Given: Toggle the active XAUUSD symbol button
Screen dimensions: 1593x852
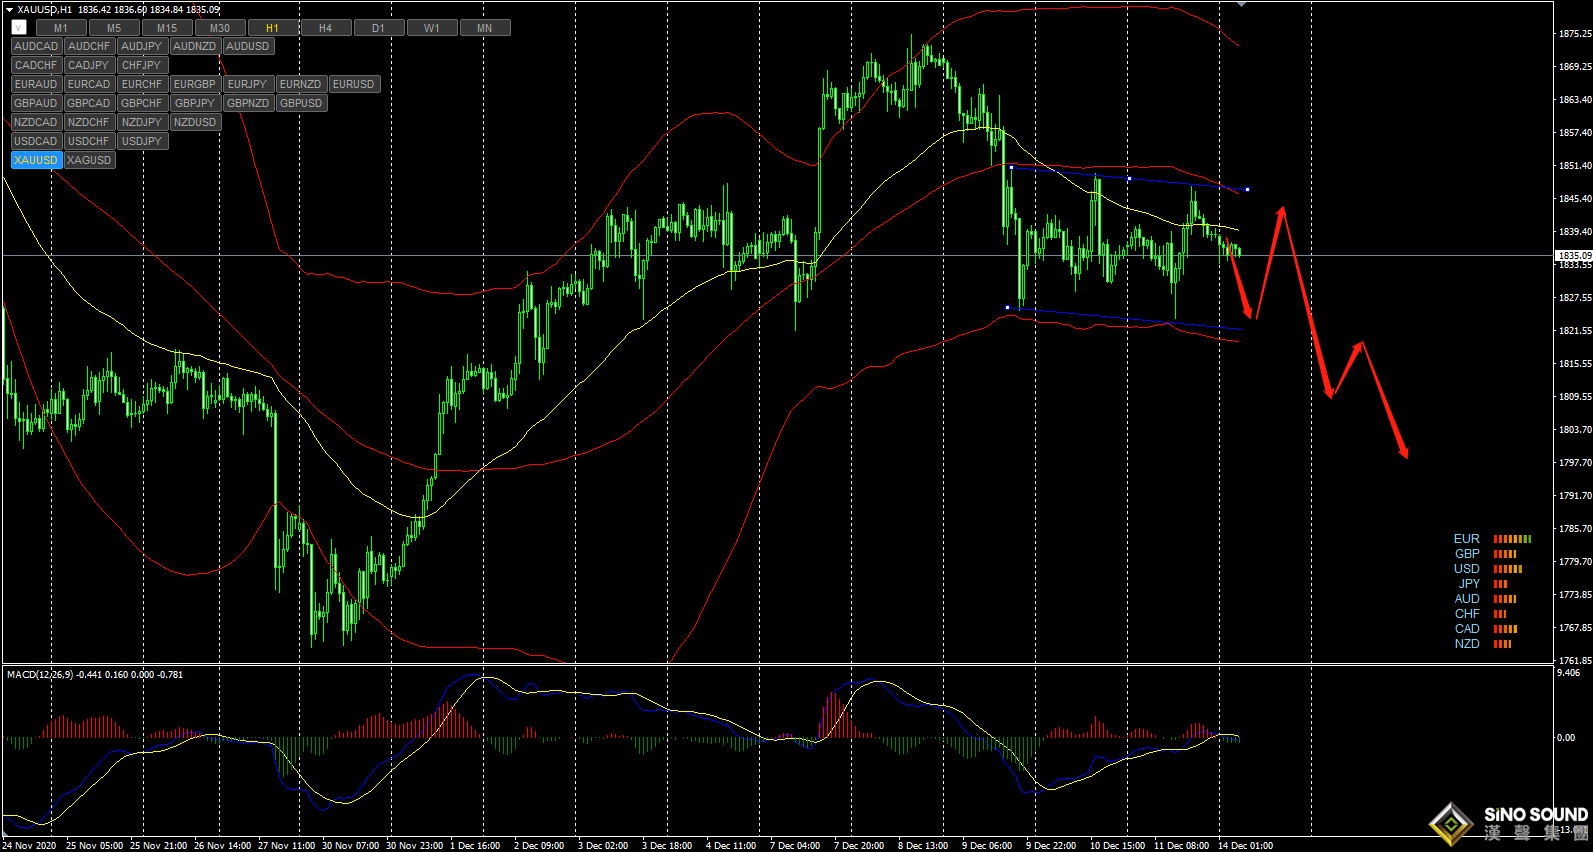Looking at the screenshot, I should (x=36, y=160).
